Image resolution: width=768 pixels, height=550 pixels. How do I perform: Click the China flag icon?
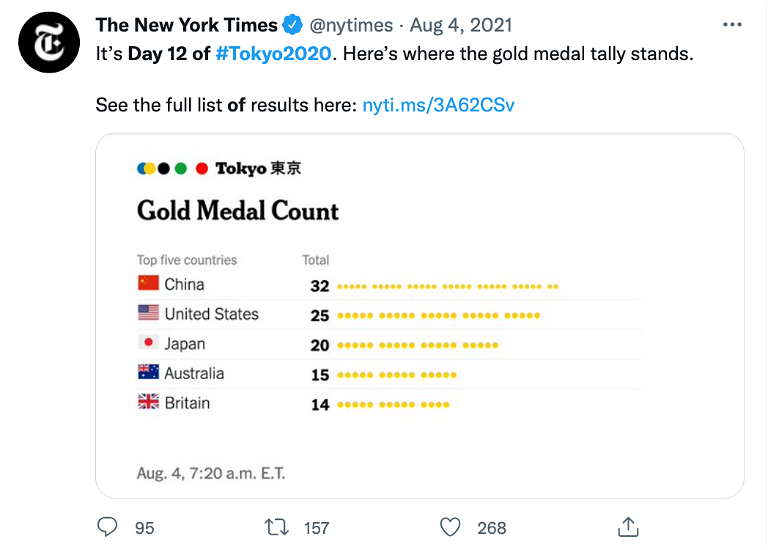click(148, 283)
